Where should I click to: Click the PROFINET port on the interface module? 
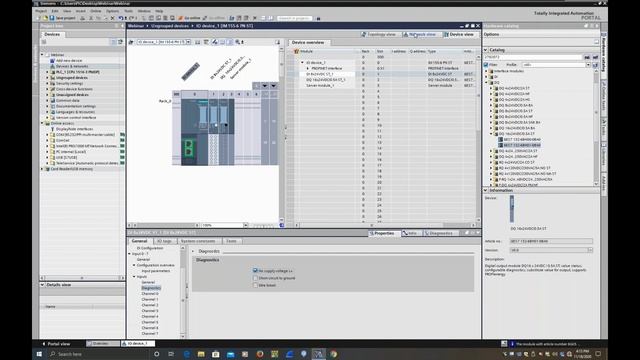click(x=189, y=148)
